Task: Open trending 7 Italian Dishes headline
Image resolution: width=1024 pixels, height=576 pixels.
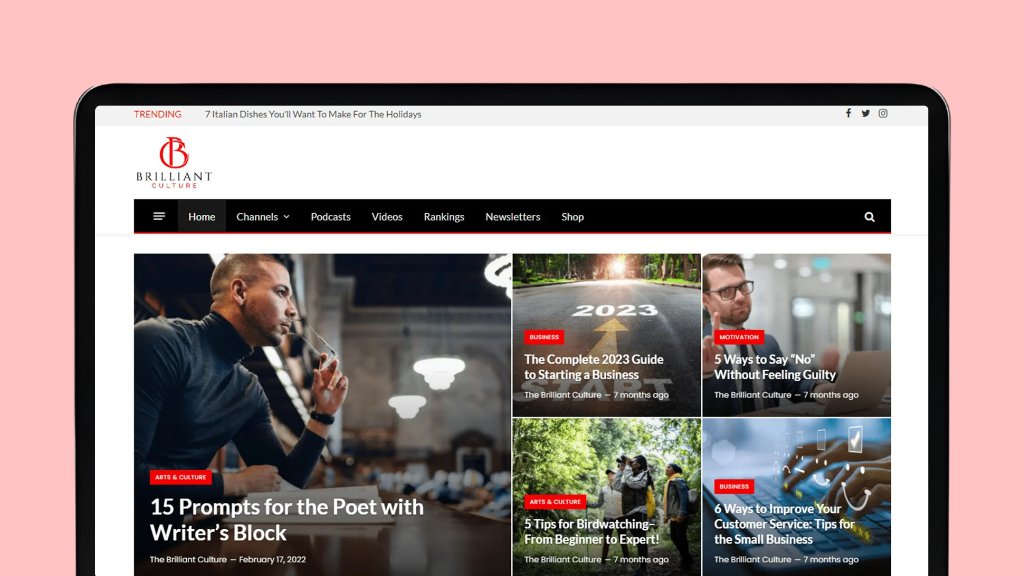Action: tap(313, 114)
